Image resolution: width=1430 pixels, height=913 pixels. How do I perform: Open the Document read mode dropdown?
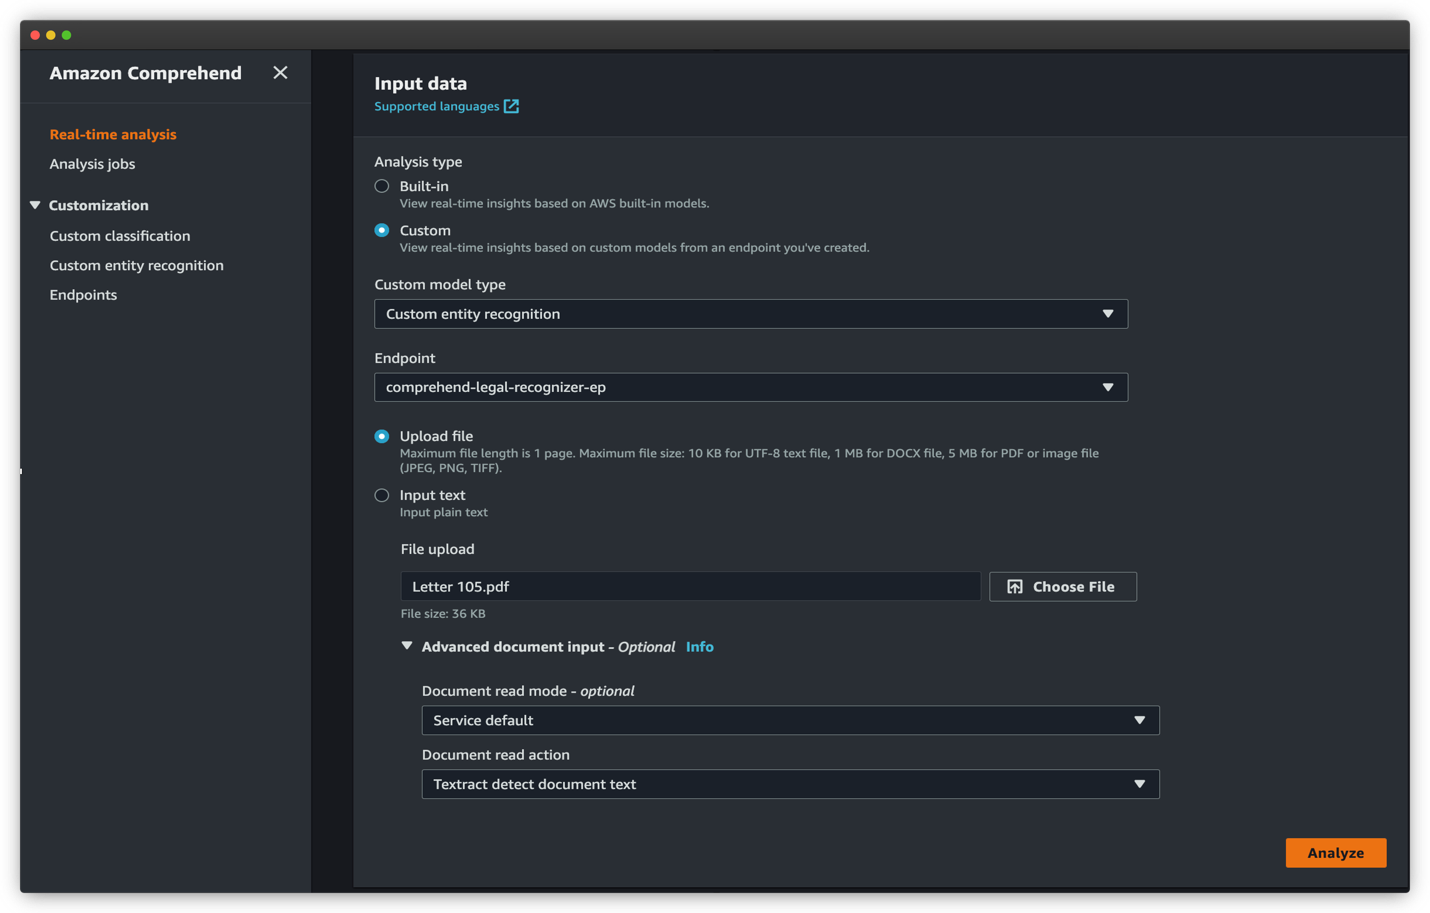790,720
